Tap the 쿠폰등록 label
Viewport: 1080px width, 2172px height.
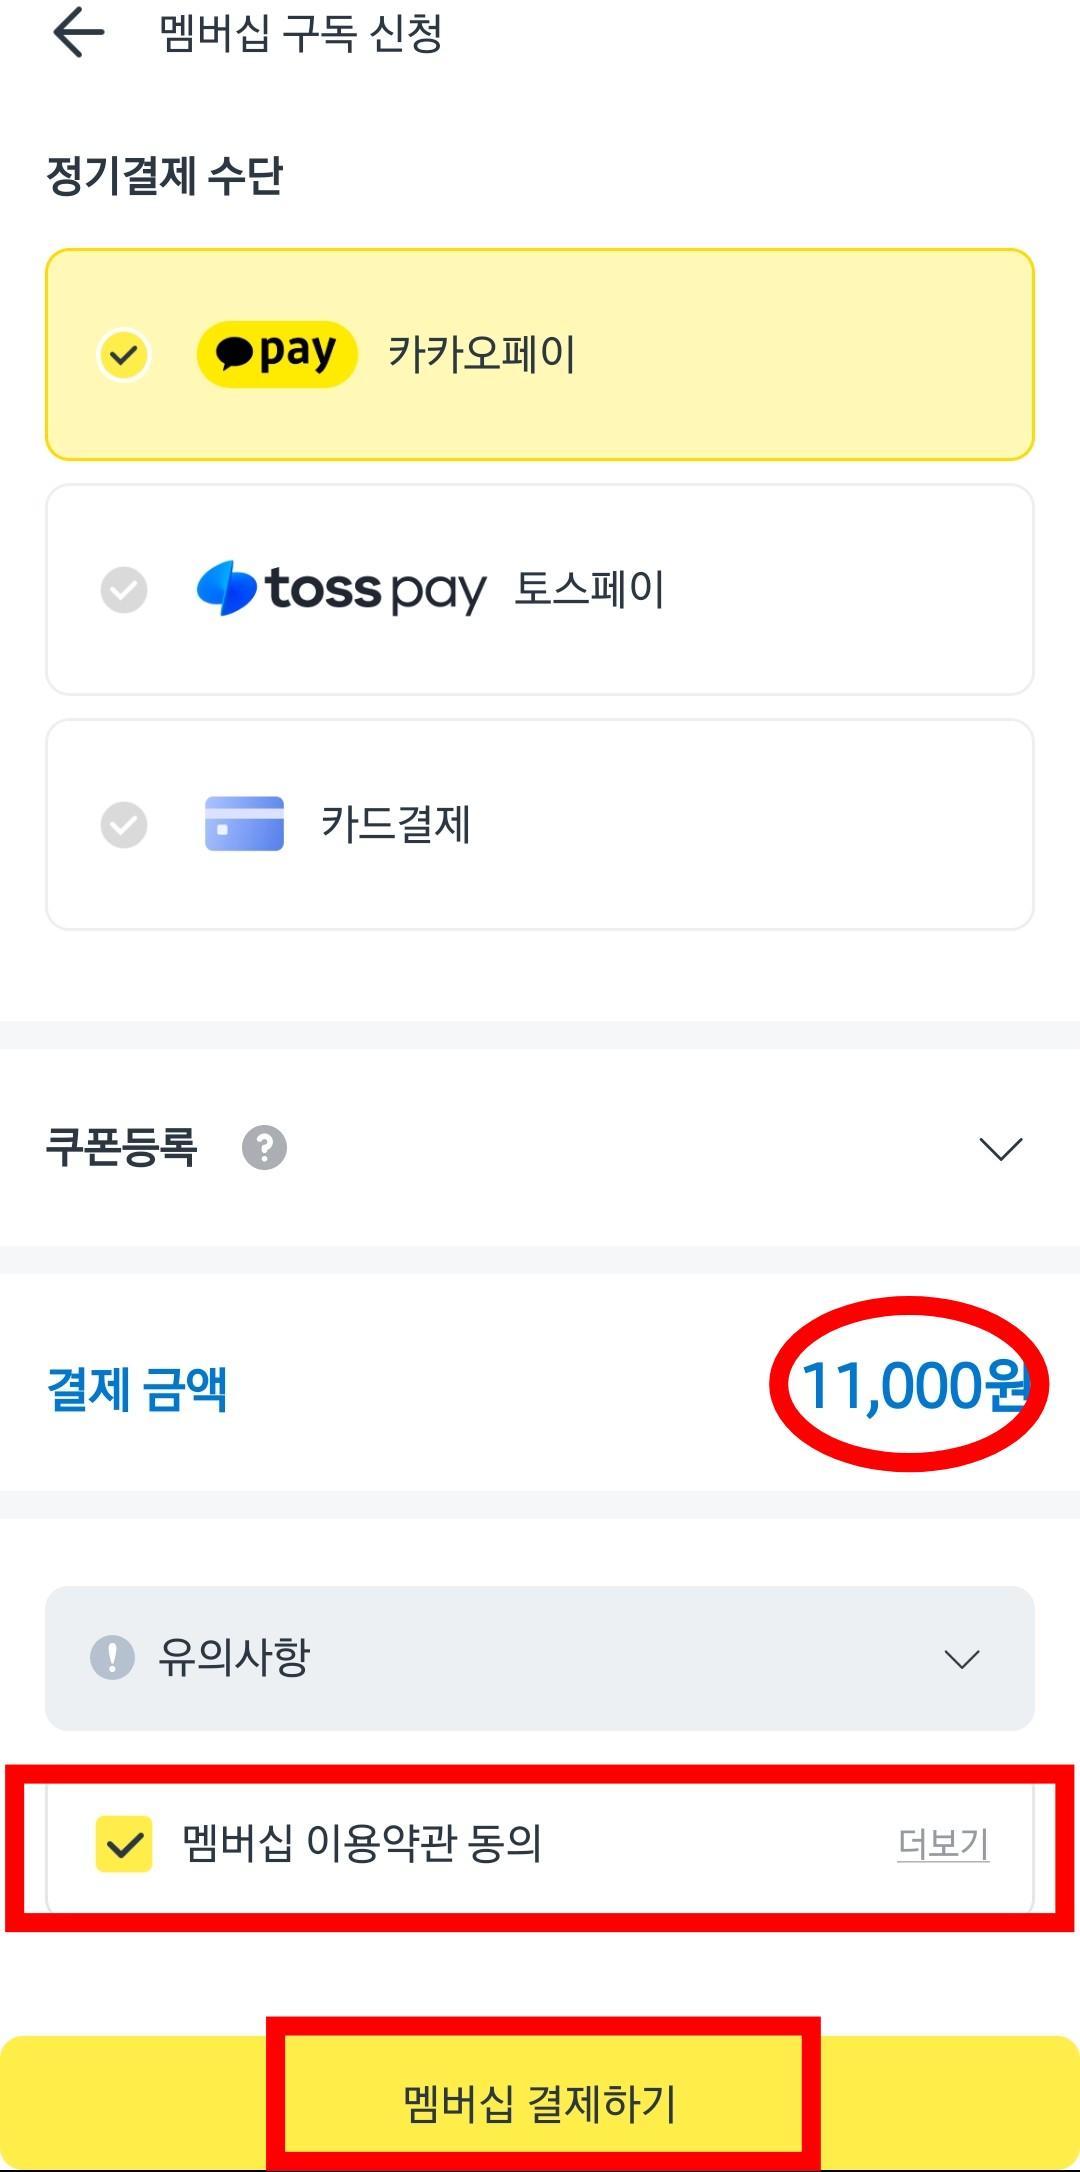(x=121, y=1147)
